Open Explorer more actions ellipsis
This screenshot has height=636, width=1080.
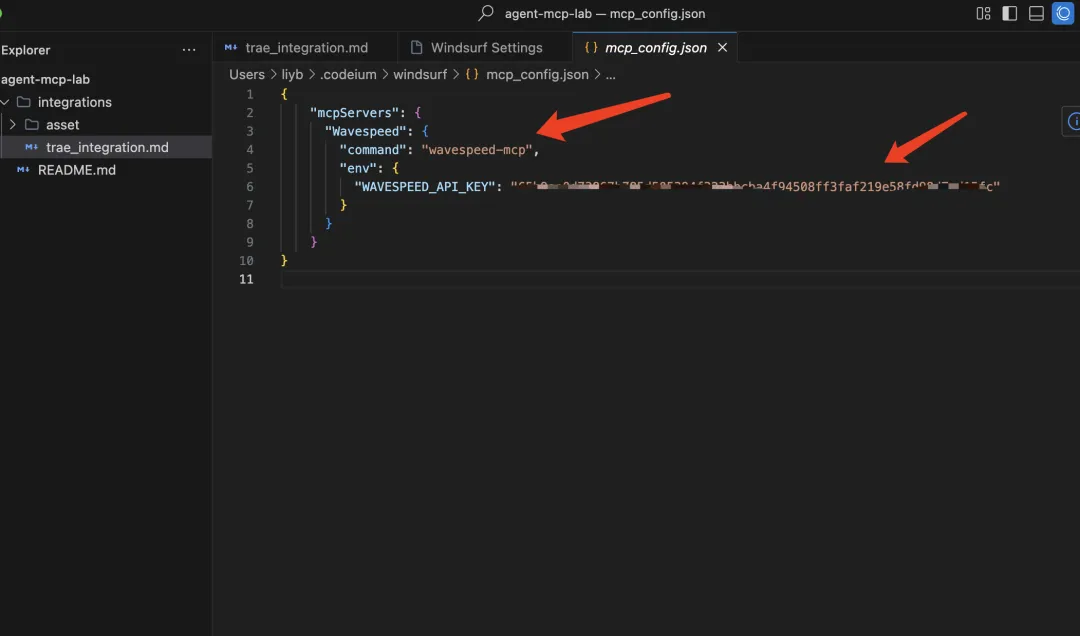pyautogui.click(x=189, y=50)
